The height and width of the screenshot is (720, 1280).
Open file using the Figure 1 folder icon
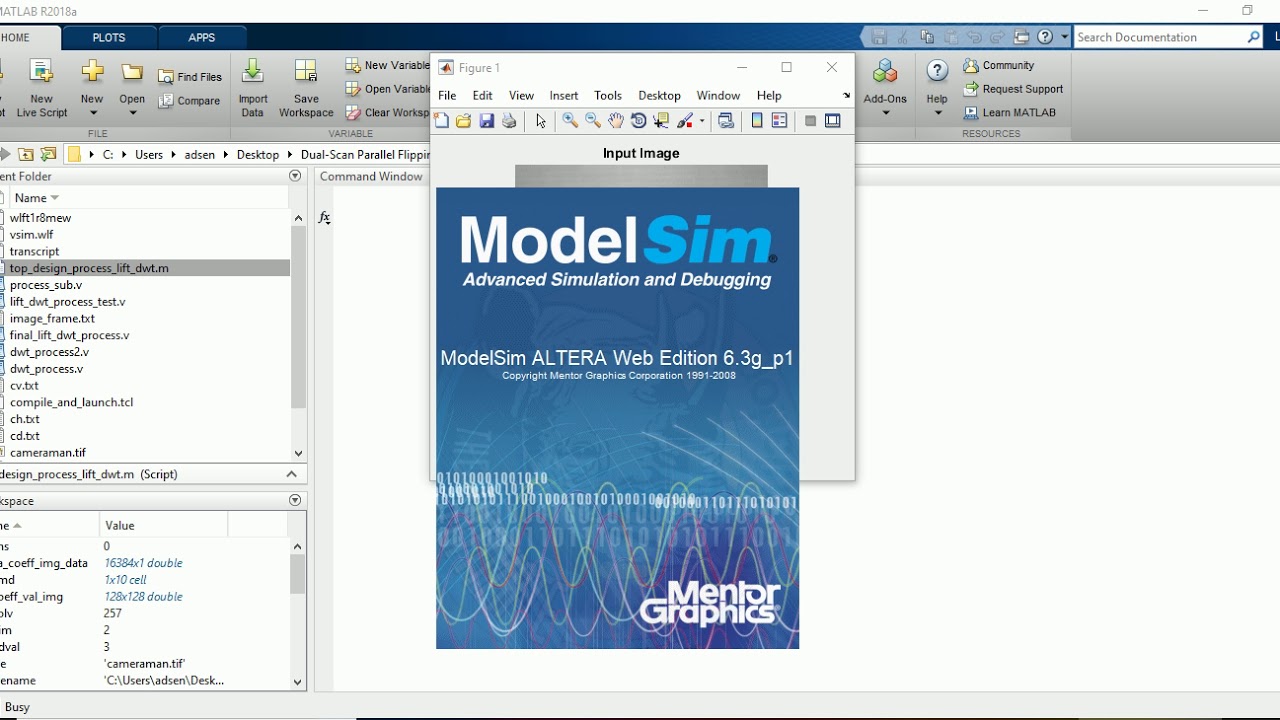pos(463,121)
